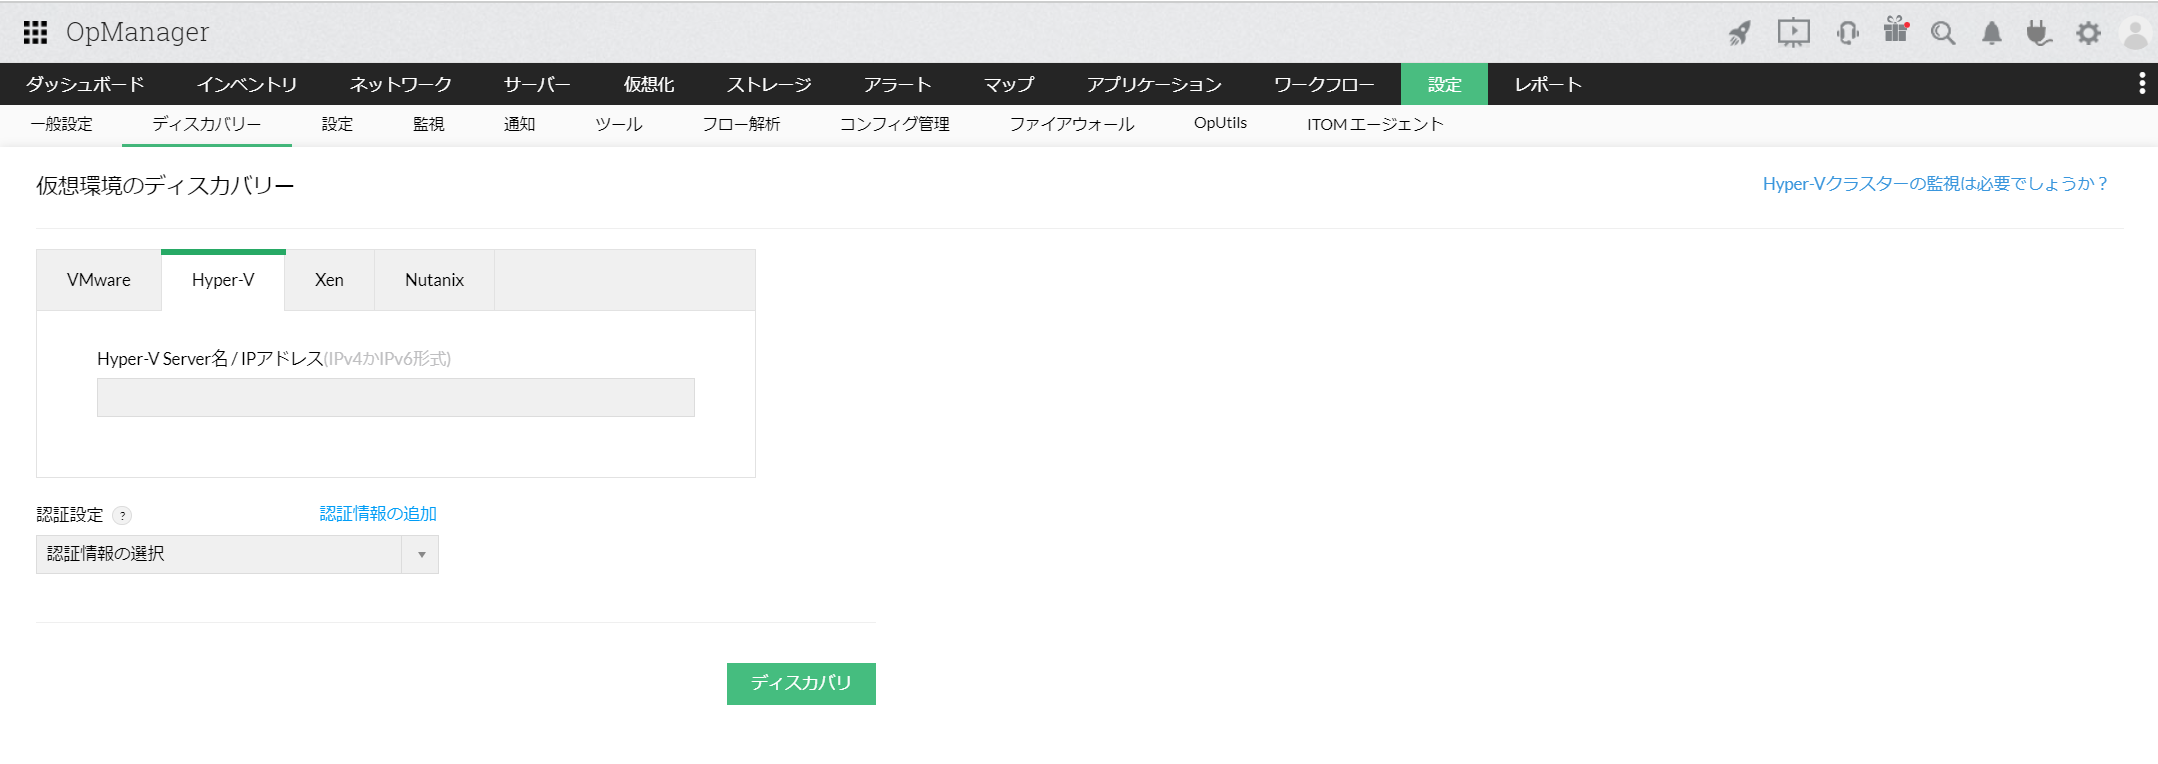Open the フロー解析 sub-tab
This screenshot has height=764, width=2158.
(x=741, y=124)
